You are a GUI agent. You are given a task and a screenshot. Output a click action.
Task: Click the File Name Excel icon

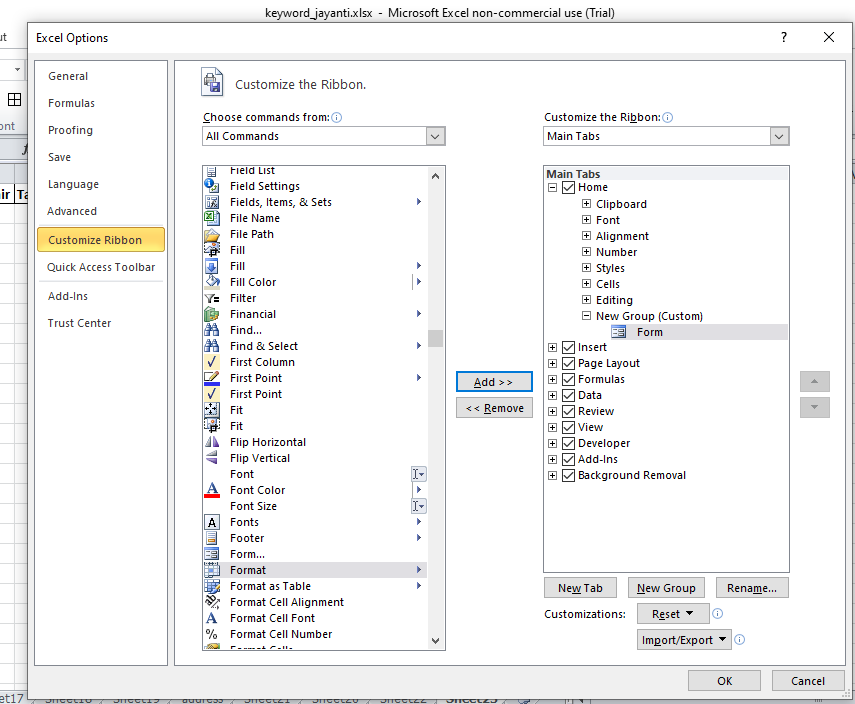212,218
